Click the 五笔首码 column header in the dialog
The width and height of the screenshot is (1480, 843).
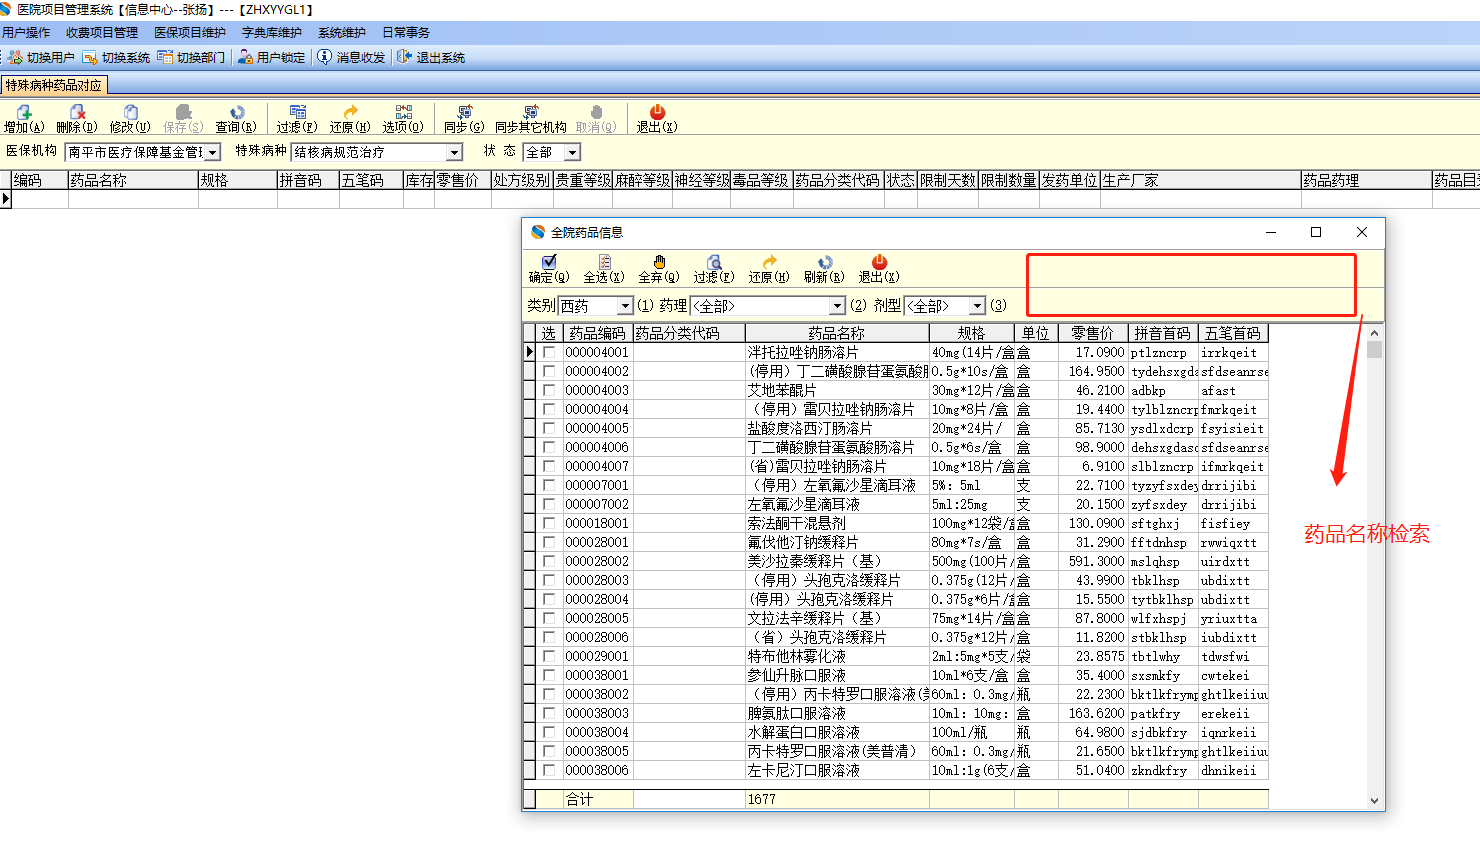click(x=1233, y=333)
